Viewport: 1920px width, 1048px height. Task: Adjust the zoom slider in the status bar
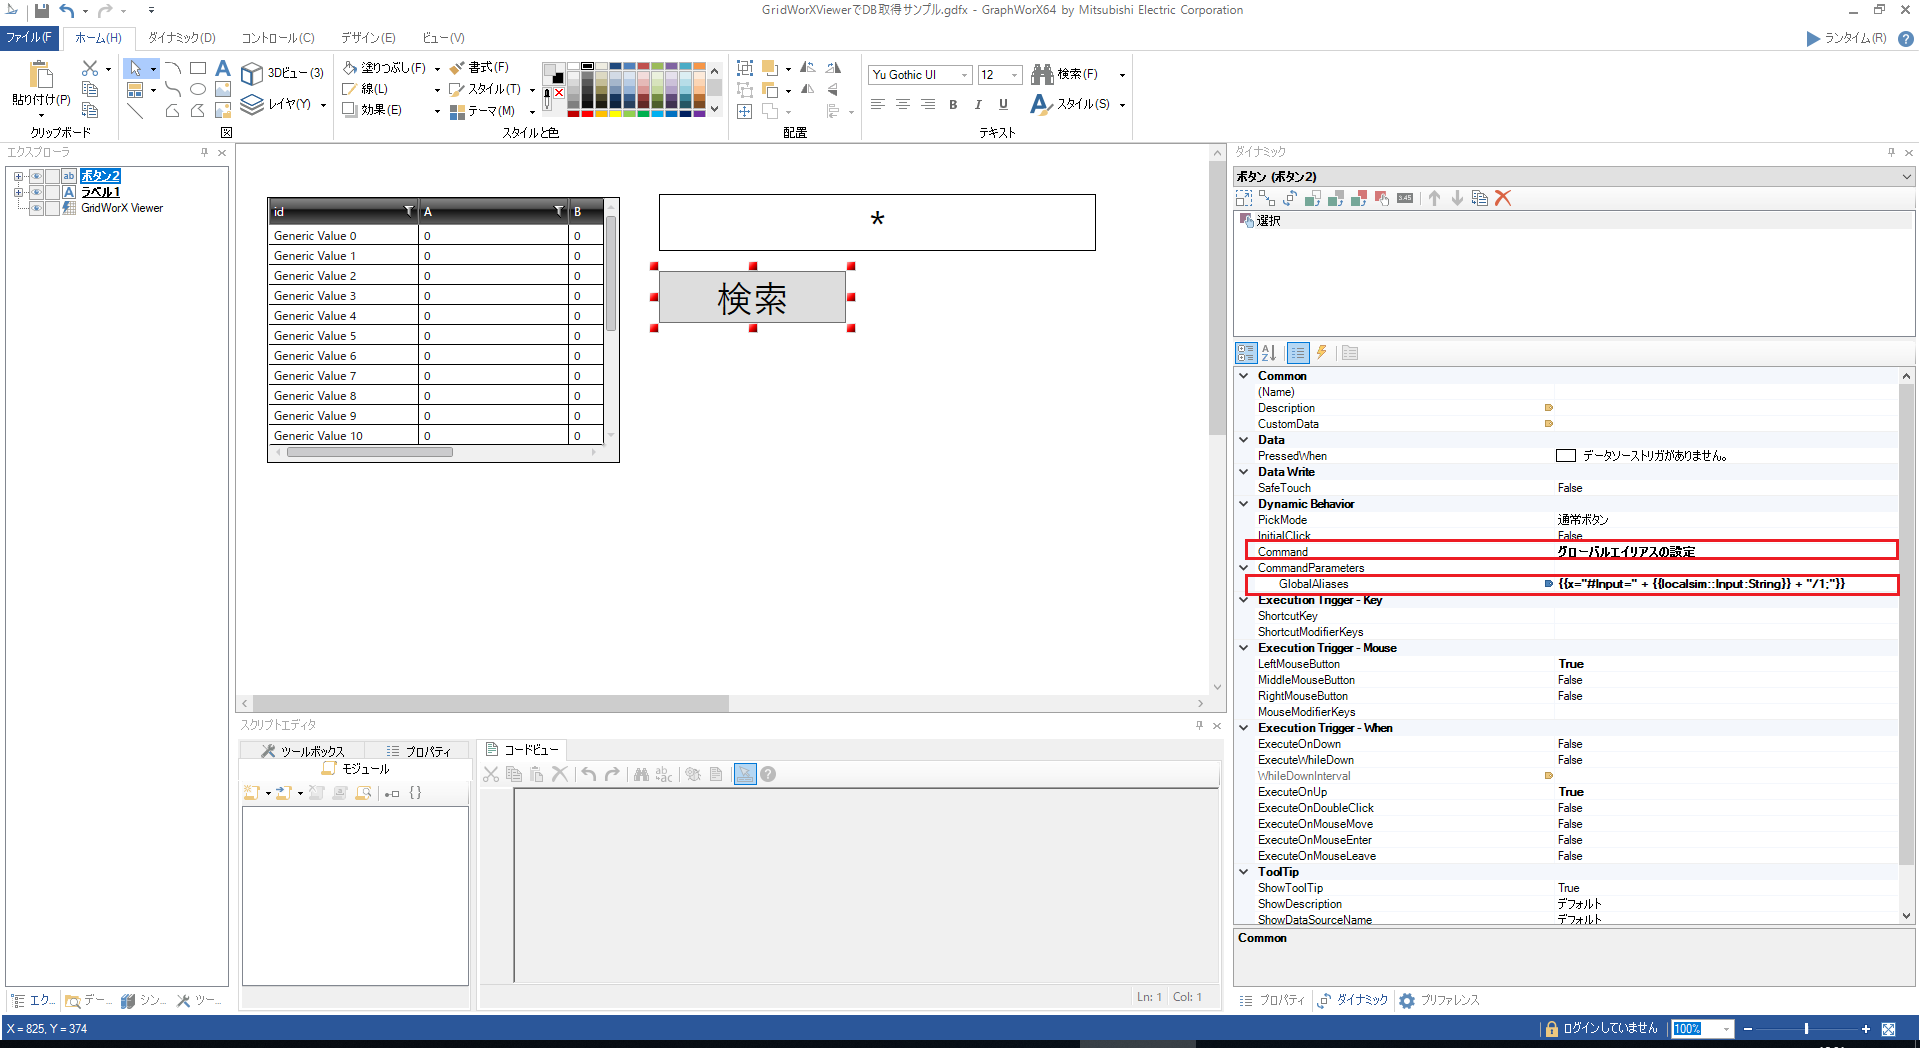coord(1806,1029)
